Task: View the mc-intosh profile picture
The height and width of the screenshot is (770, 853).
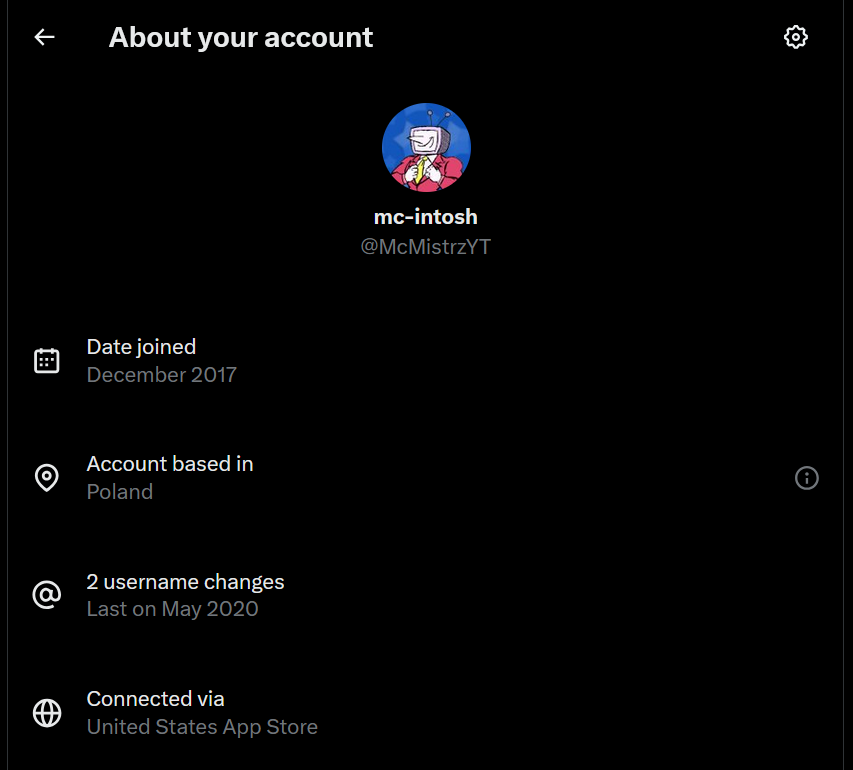Action: (426, 146)
